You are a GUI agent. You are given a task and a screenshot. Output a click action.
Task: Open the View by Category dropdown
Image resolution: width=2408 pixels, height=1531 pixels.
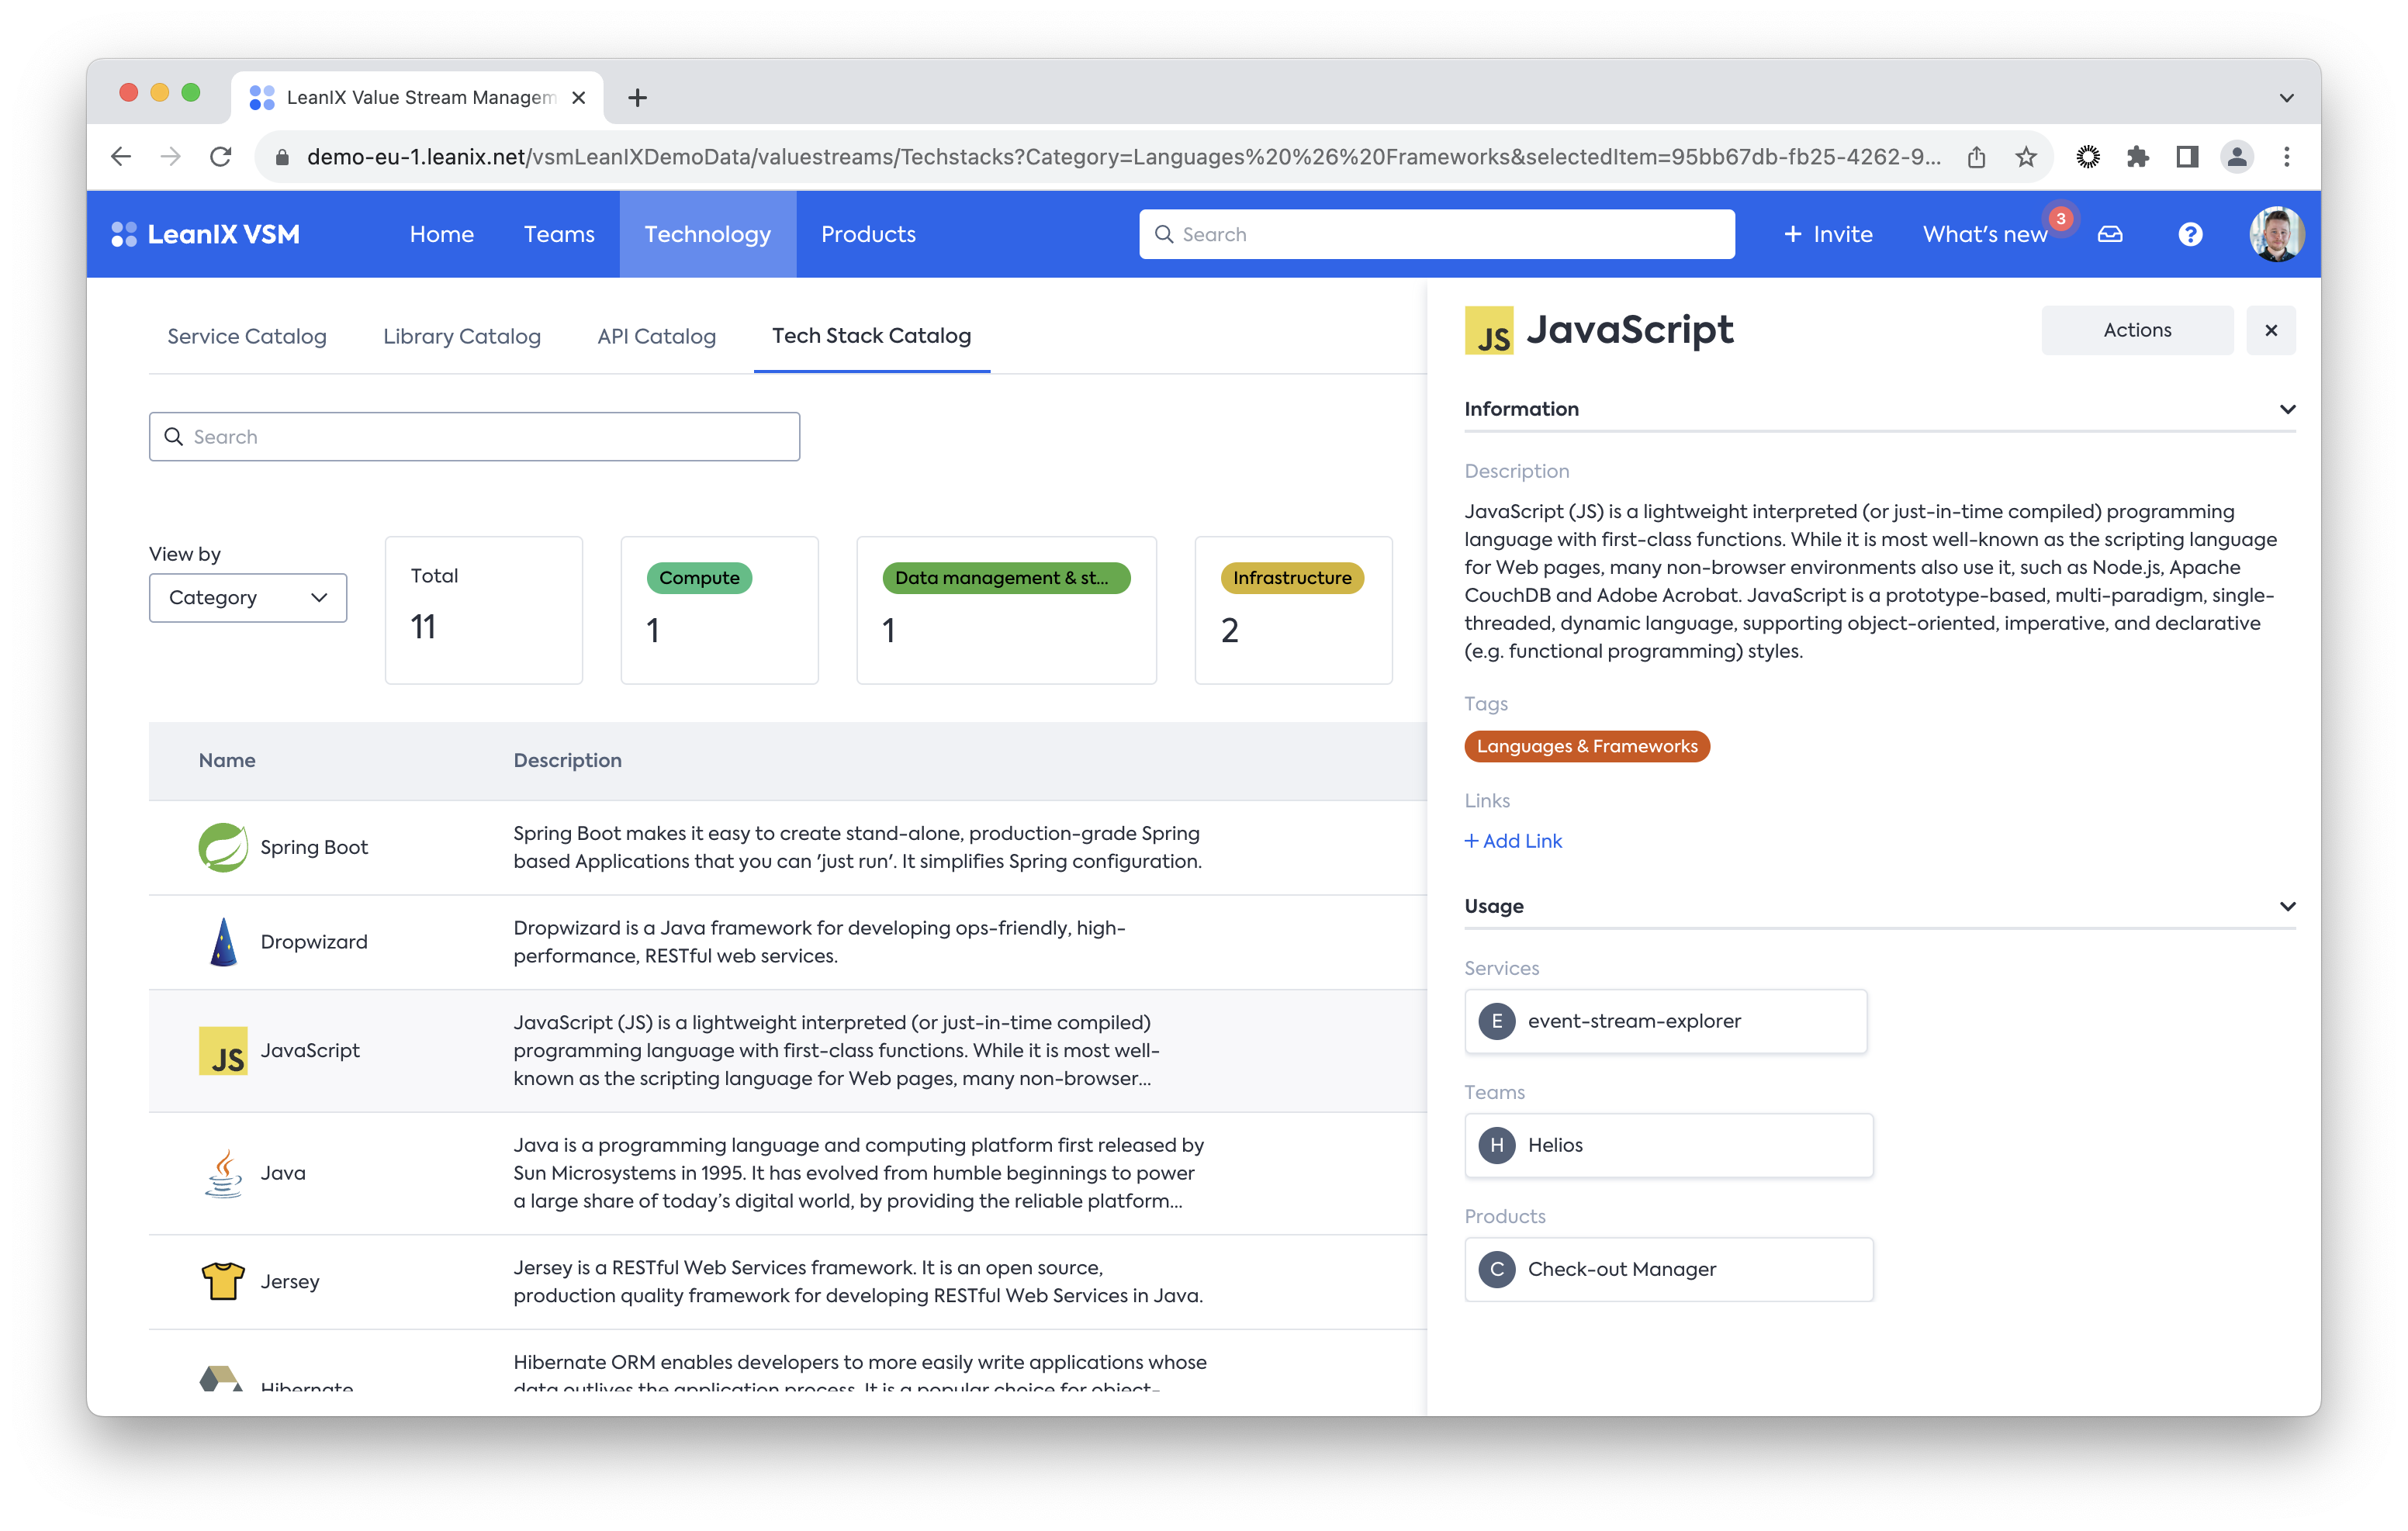click(x=248, y=597)
